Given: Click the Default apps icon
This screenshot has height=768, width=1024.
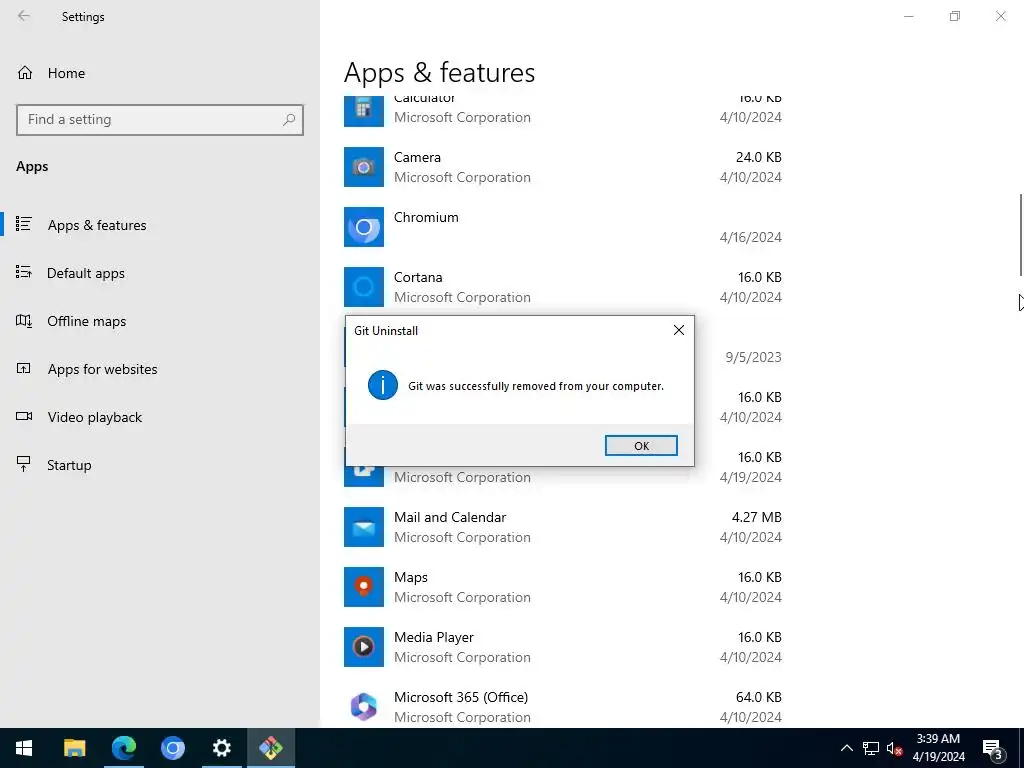Looking at the screenshot, I should tap(24, 272).
